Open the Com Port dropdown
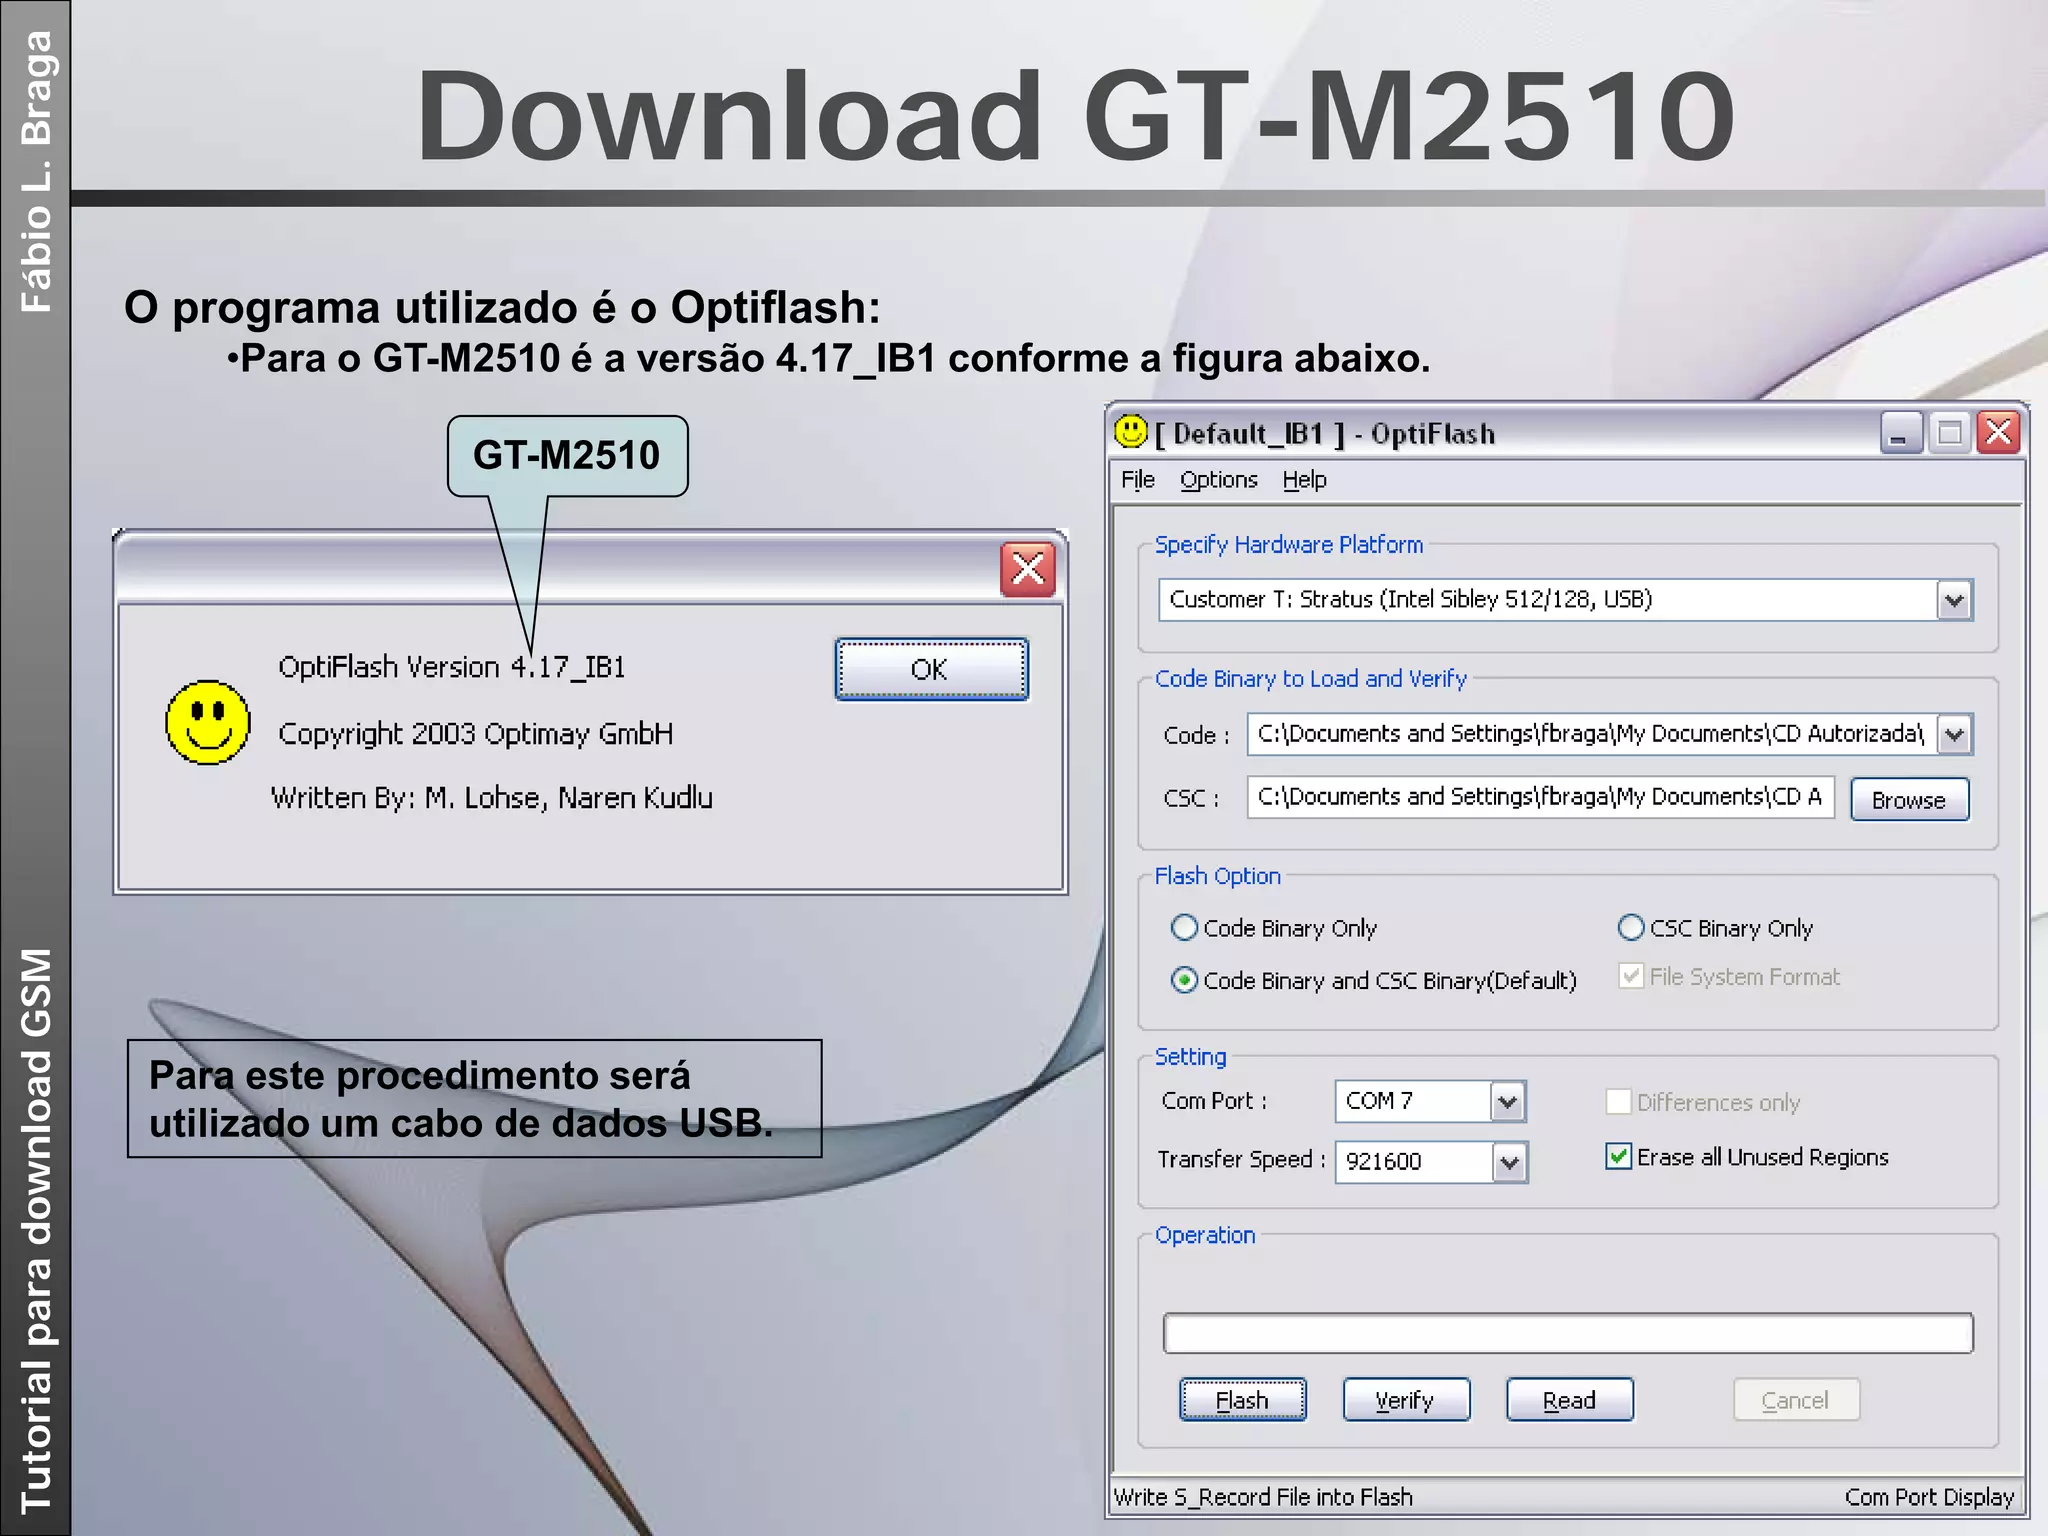The image size is (2048, 1536). (1507, 1102)
